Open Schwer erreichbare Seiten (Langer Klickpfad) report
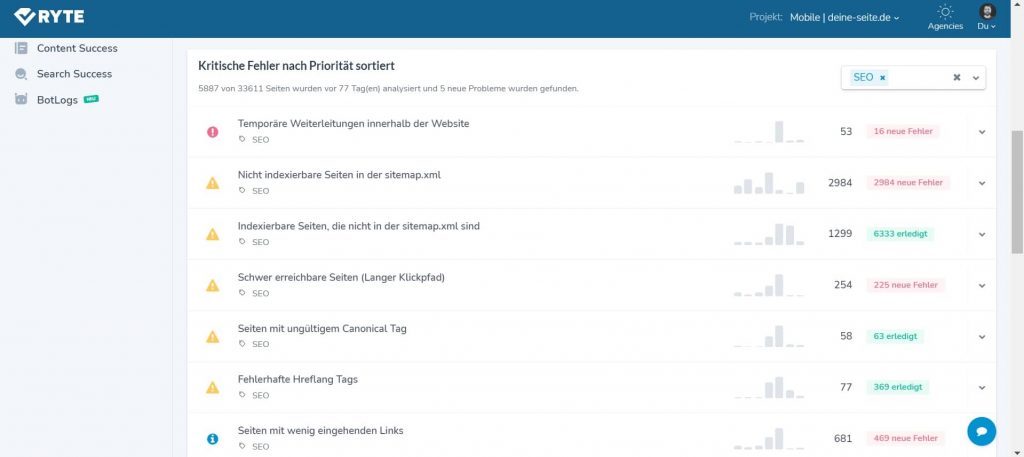1024x457 pixels. pyautogui.click(x=341, y=277)
